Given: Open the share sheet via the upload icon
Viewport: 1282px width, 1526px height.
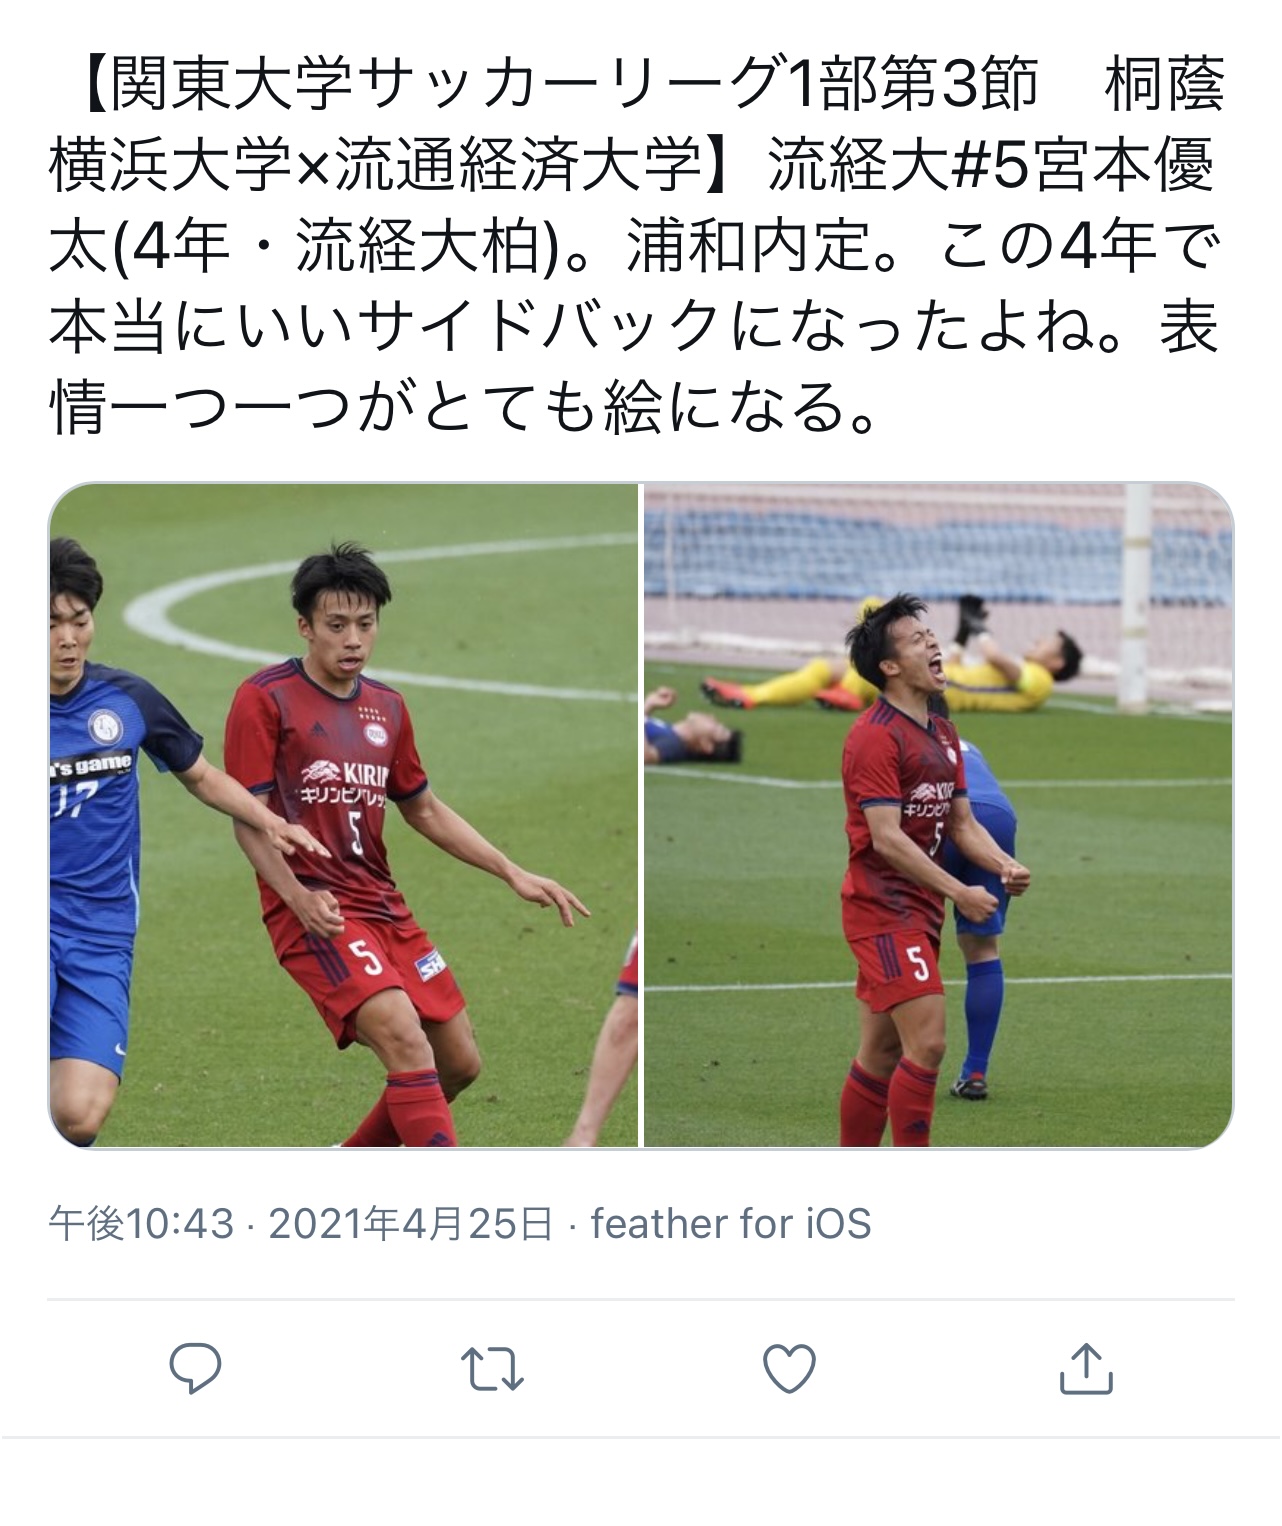Looking at the screenshot, I should click(1086, 1368).
